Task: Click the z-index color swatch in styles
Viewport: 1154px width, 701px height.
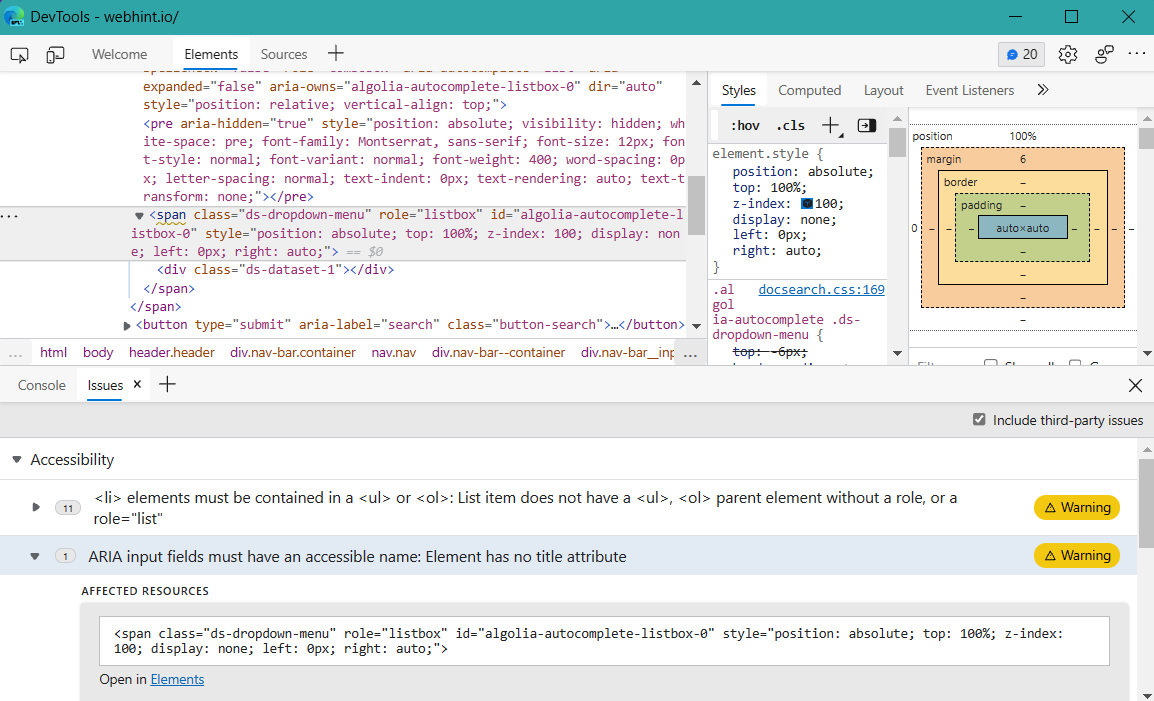Action: tap(807, 204)
